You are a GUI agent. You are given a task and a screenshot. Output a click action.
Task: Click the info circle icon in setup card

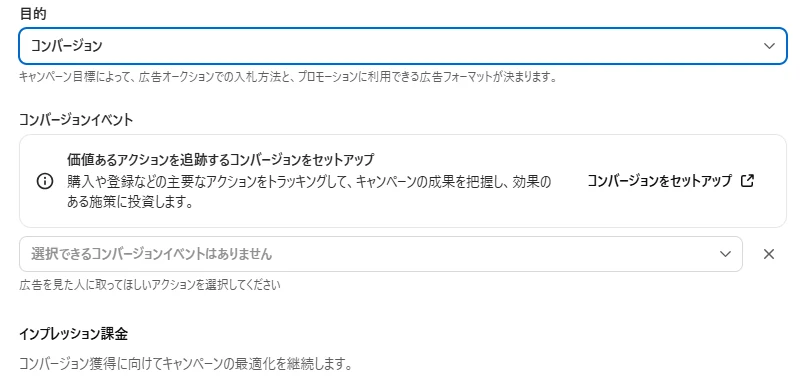coord(45,182)
